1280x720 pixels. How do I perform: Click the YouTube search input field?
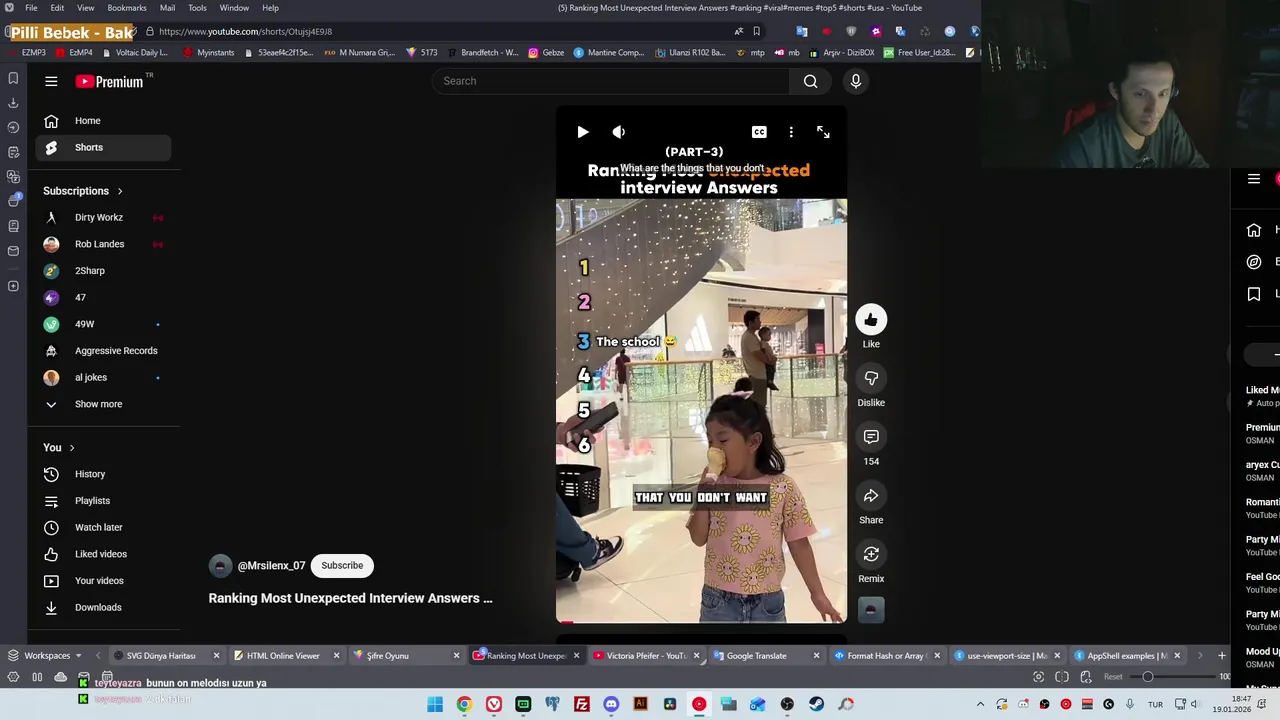click(x=611, y=81)
